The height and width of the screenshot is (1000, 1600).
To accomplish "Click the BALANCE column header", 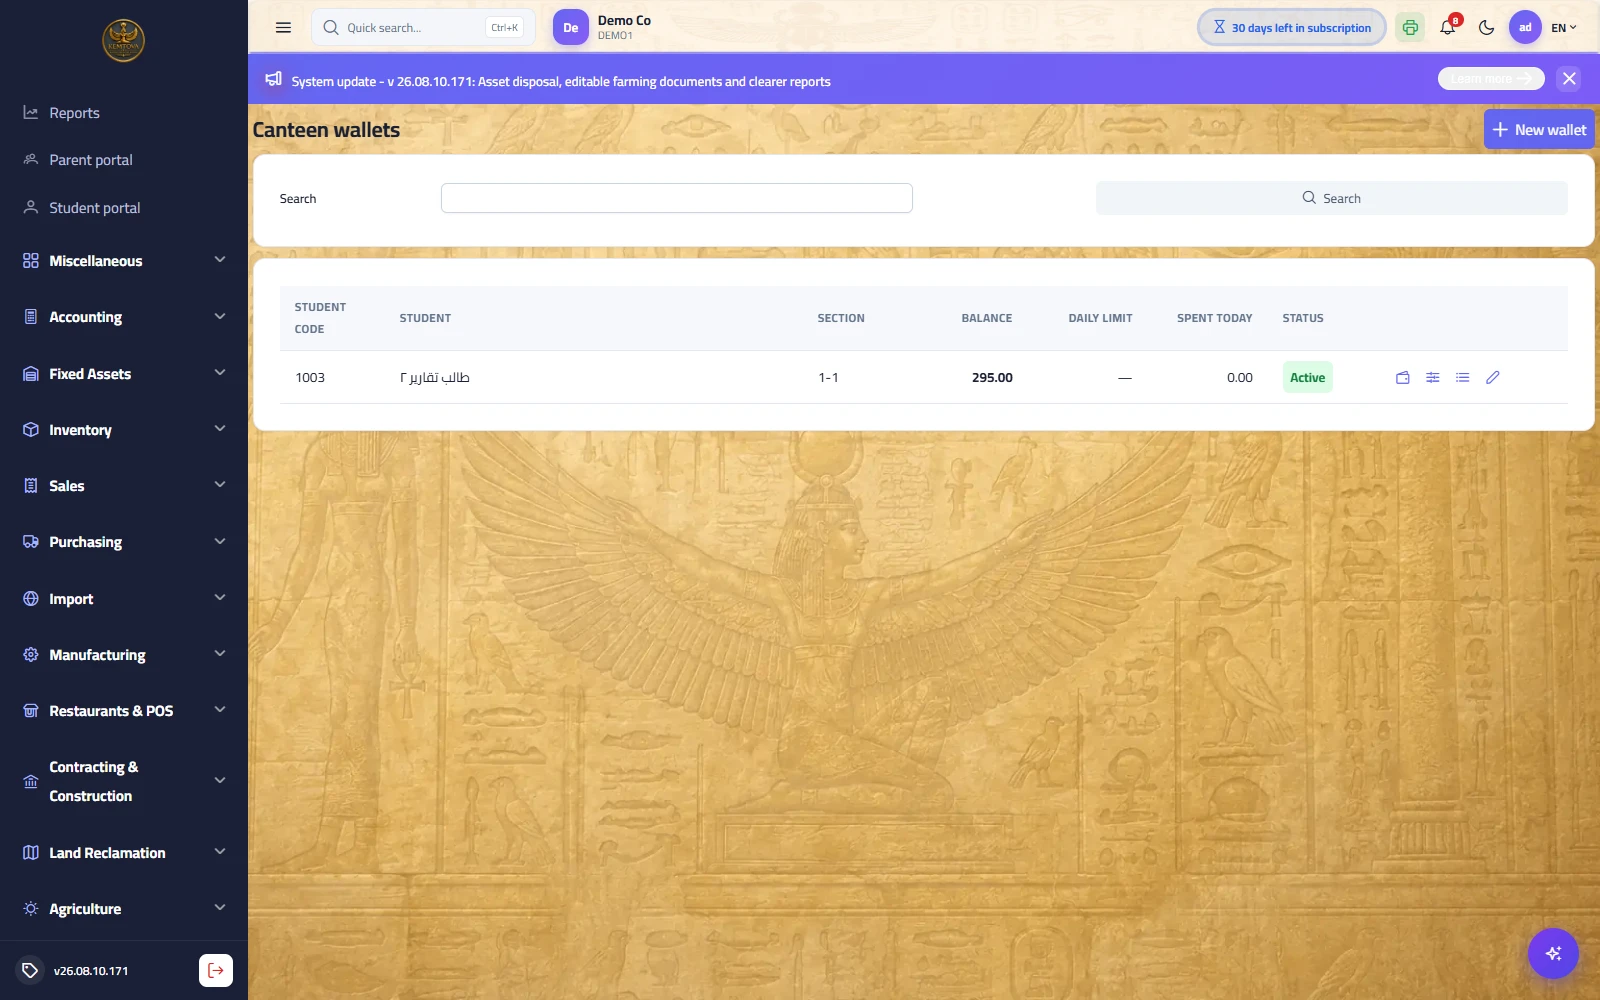I will coord(987,318).
